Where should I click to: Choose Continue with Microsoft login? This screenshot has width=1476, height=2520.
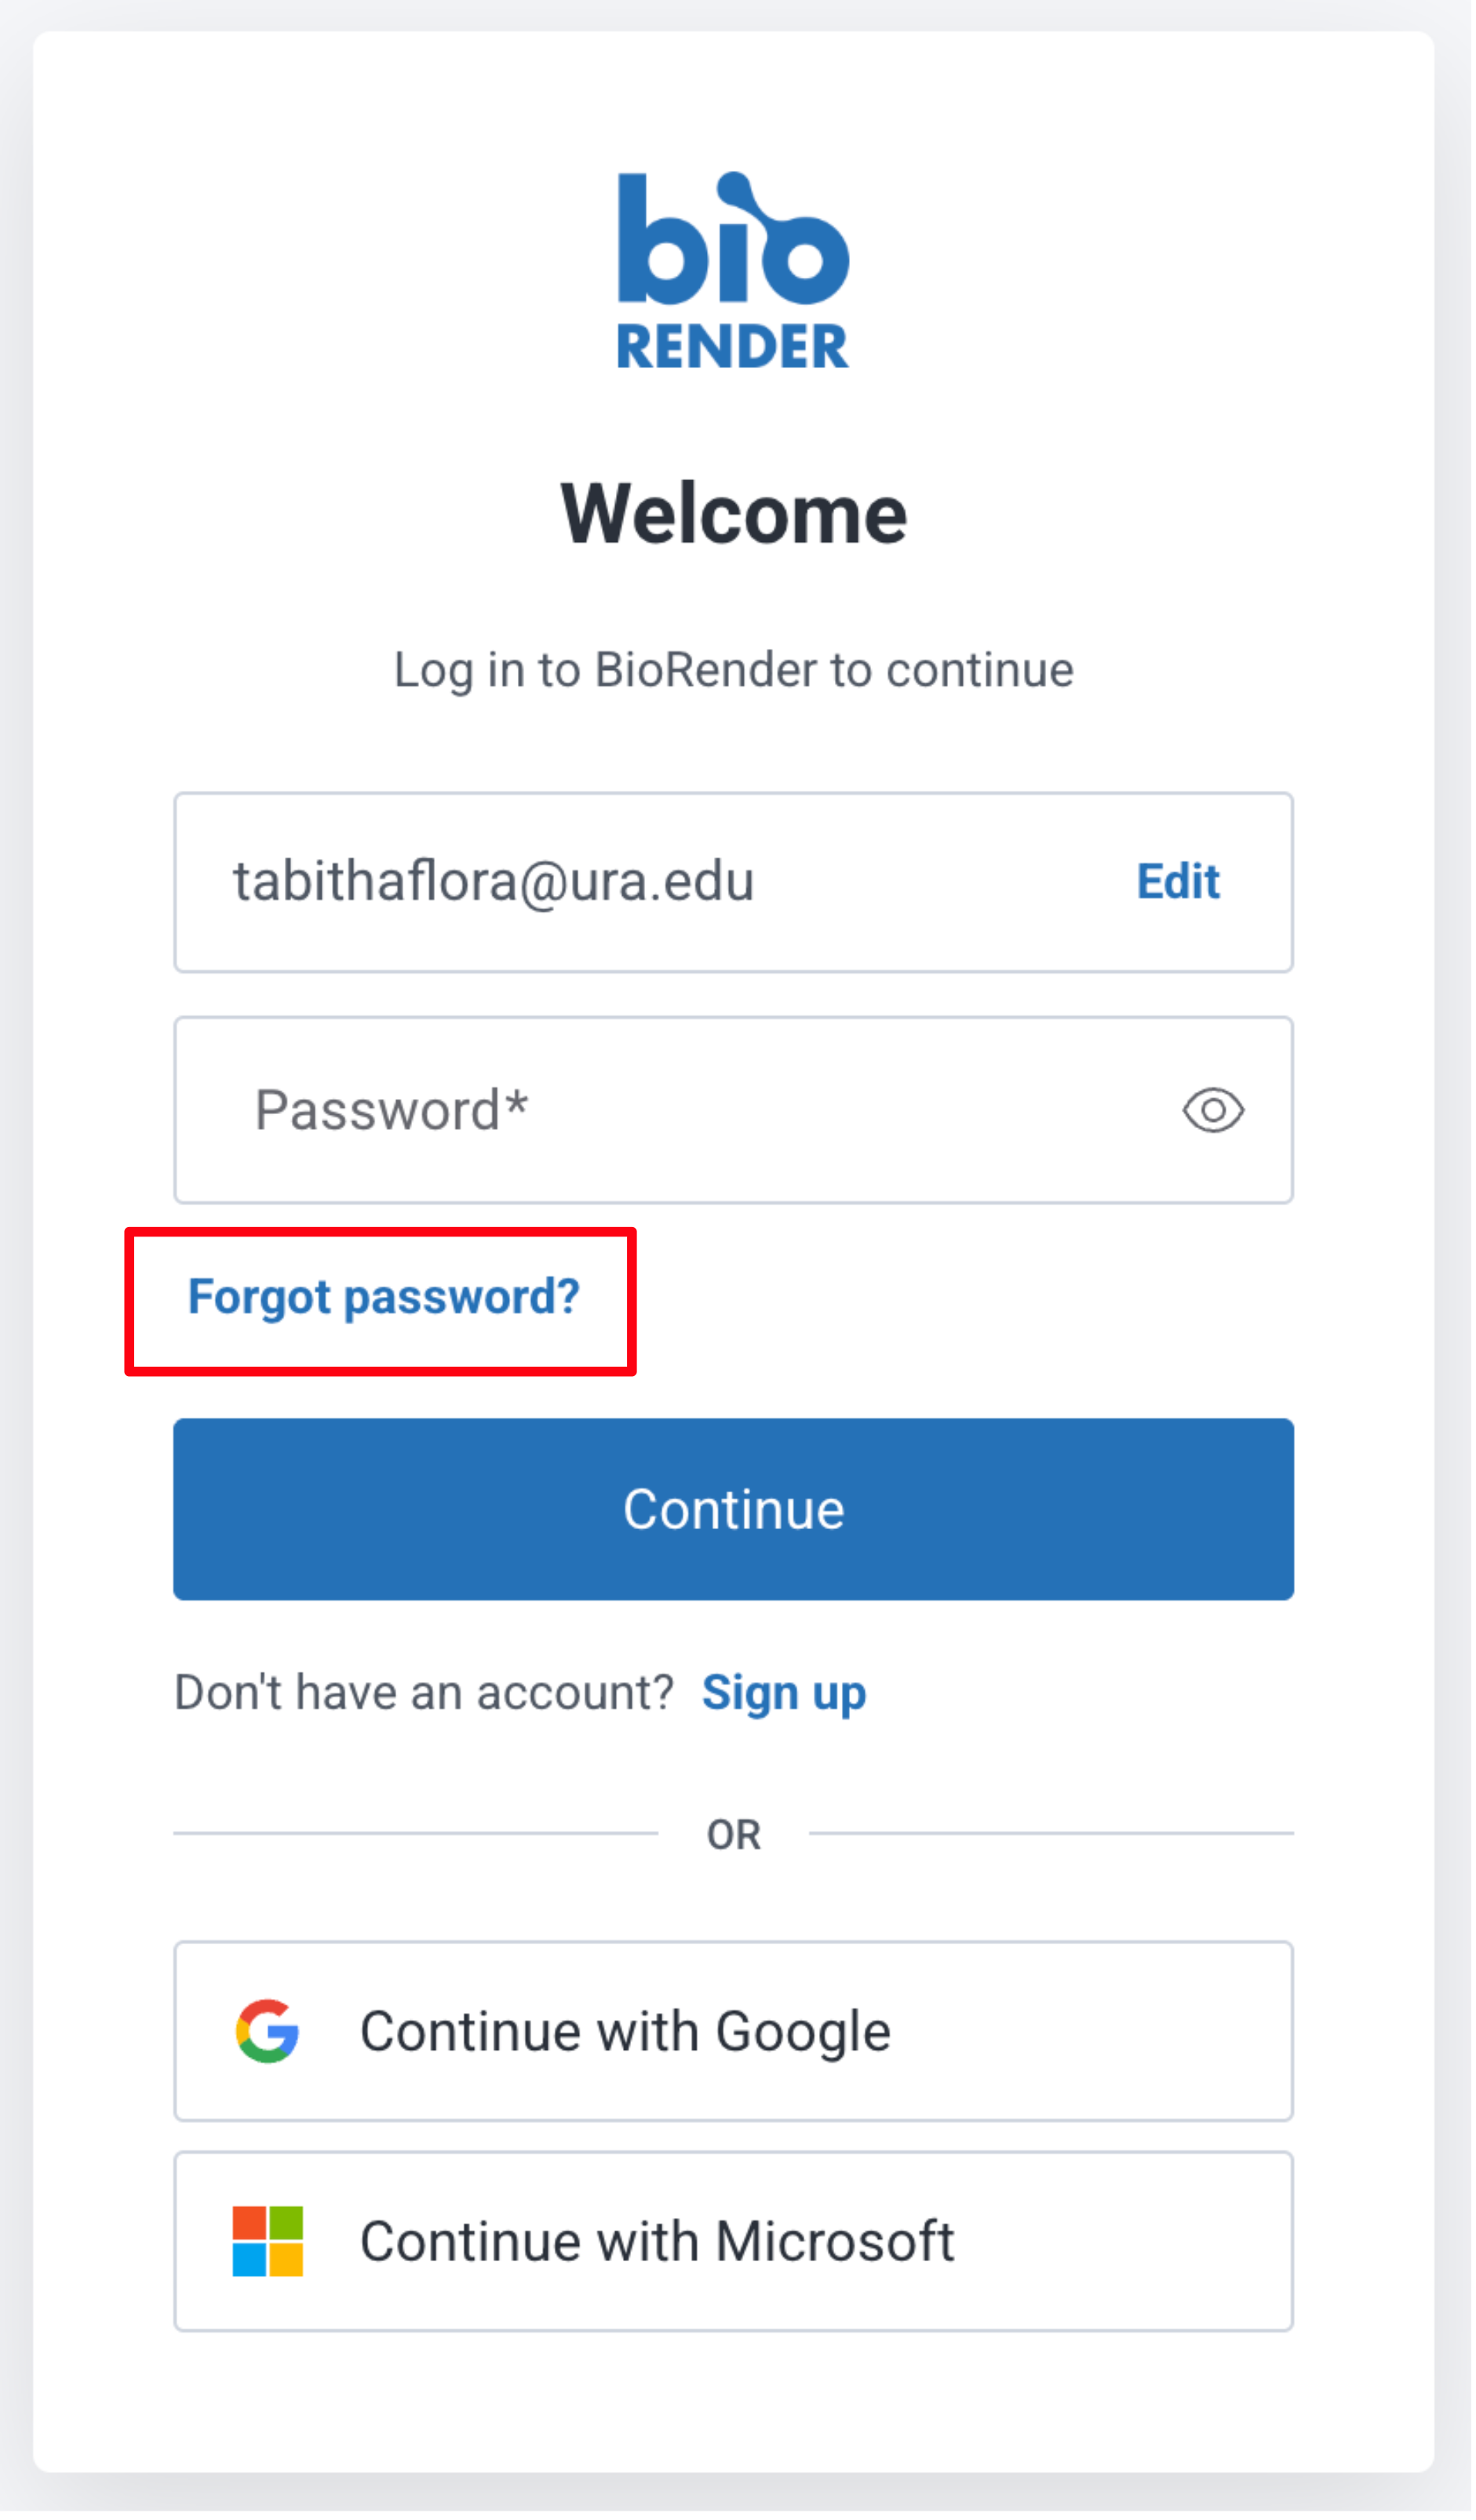click(x=733, y=2241)
